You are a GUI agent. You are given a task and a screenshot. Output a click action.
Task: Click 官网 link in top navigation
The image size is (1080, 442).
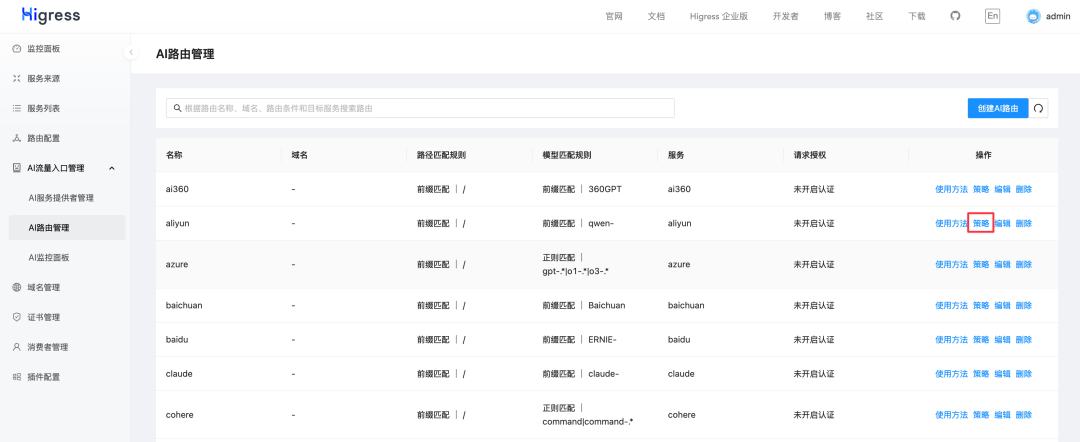coord(614,17)
